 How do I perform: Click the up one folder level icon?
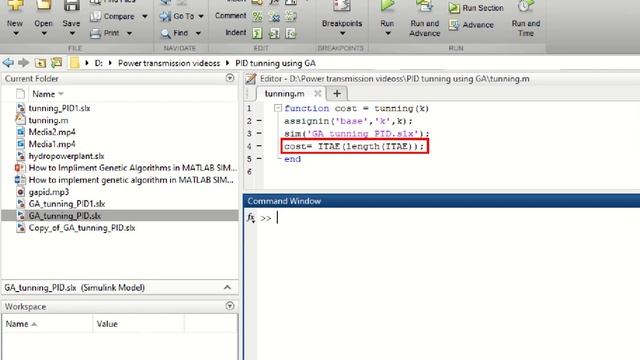click(x=40, y=63)
